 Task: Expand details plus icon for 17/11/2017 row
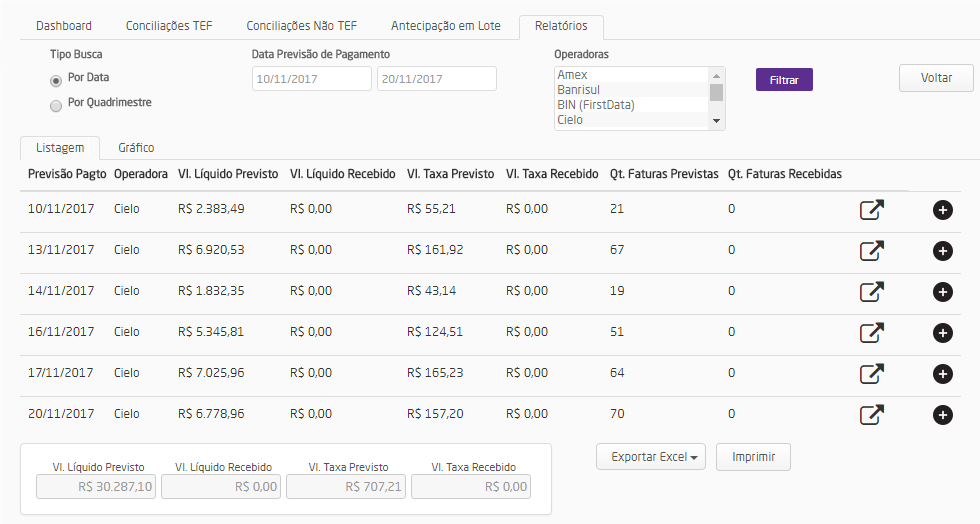[x=942, y=374]
